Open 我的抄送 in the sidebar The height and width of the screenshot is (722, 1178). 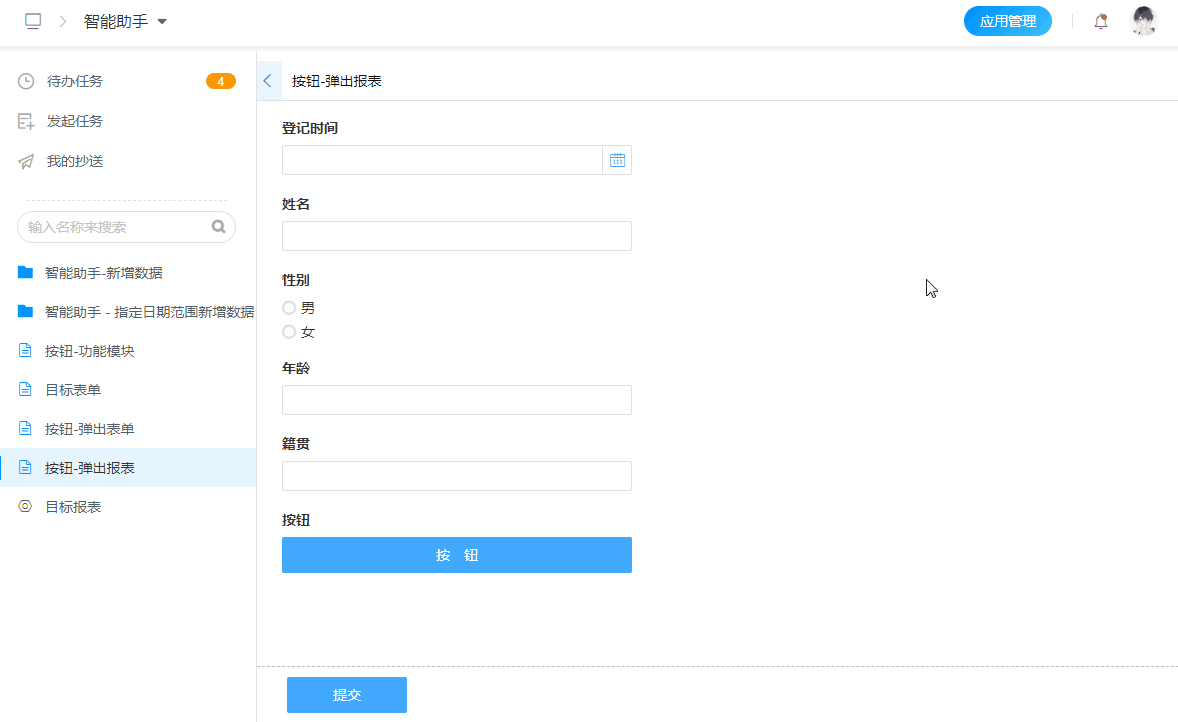[75, 161]
